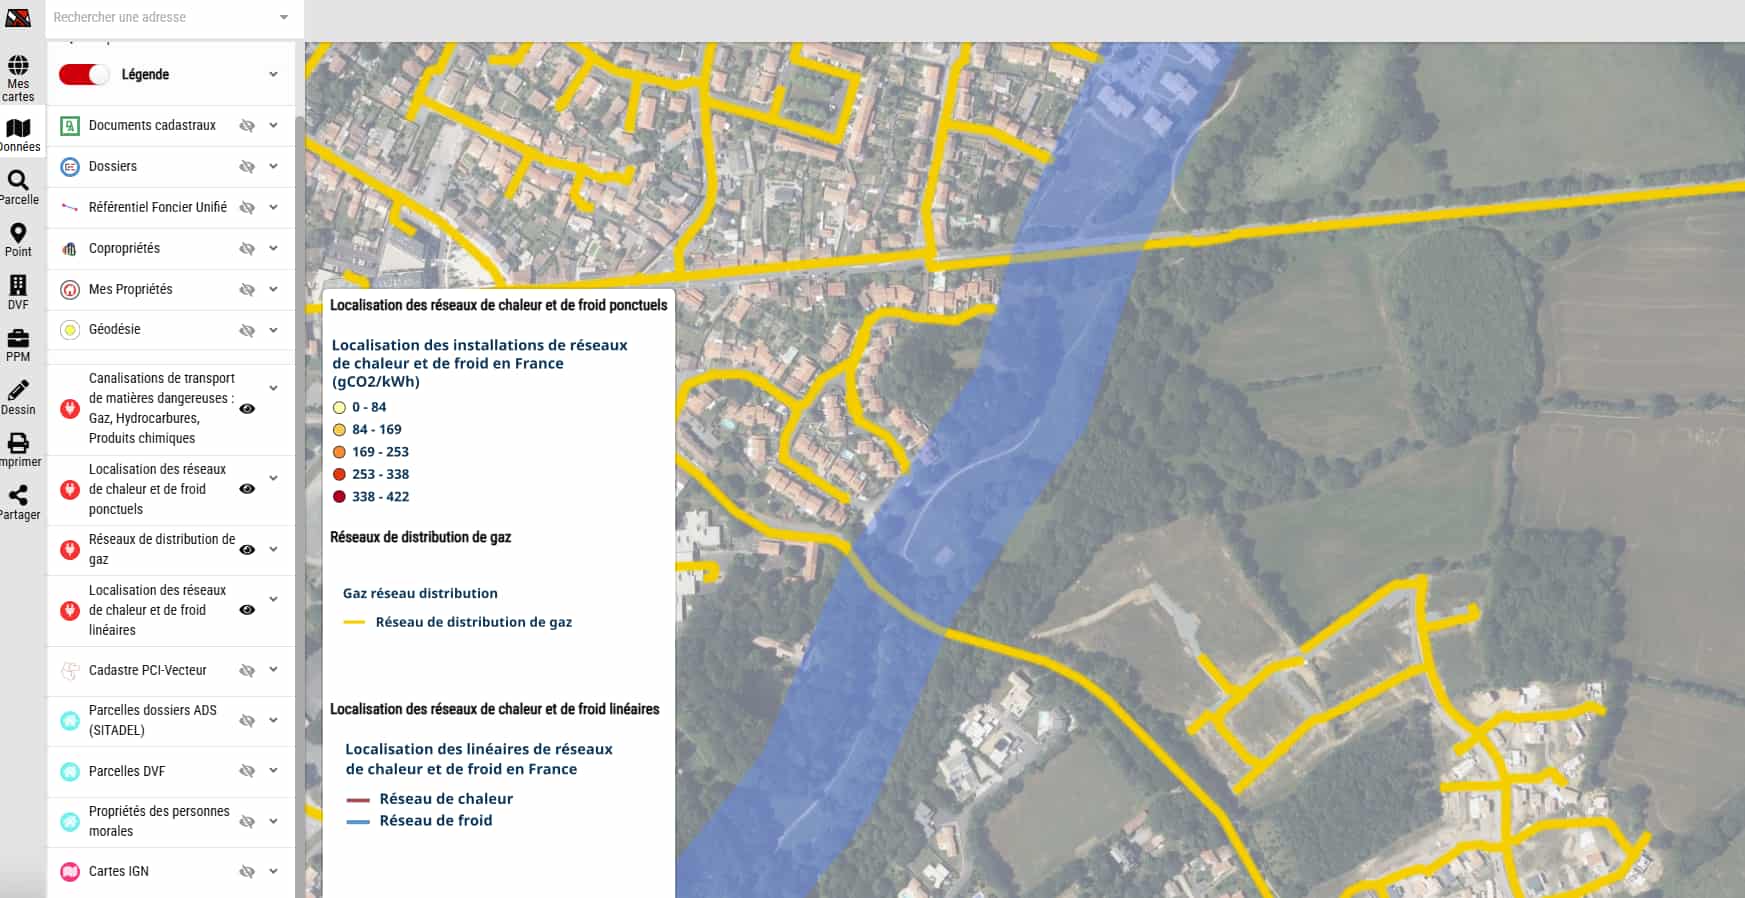Toggle the Légende switch off

coord(84,75)
